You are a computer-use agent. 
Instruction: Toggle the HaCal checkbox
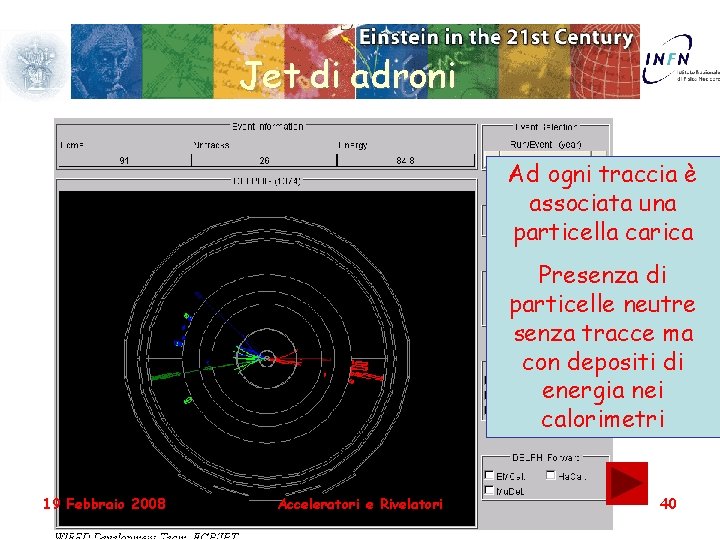point(551,475)
